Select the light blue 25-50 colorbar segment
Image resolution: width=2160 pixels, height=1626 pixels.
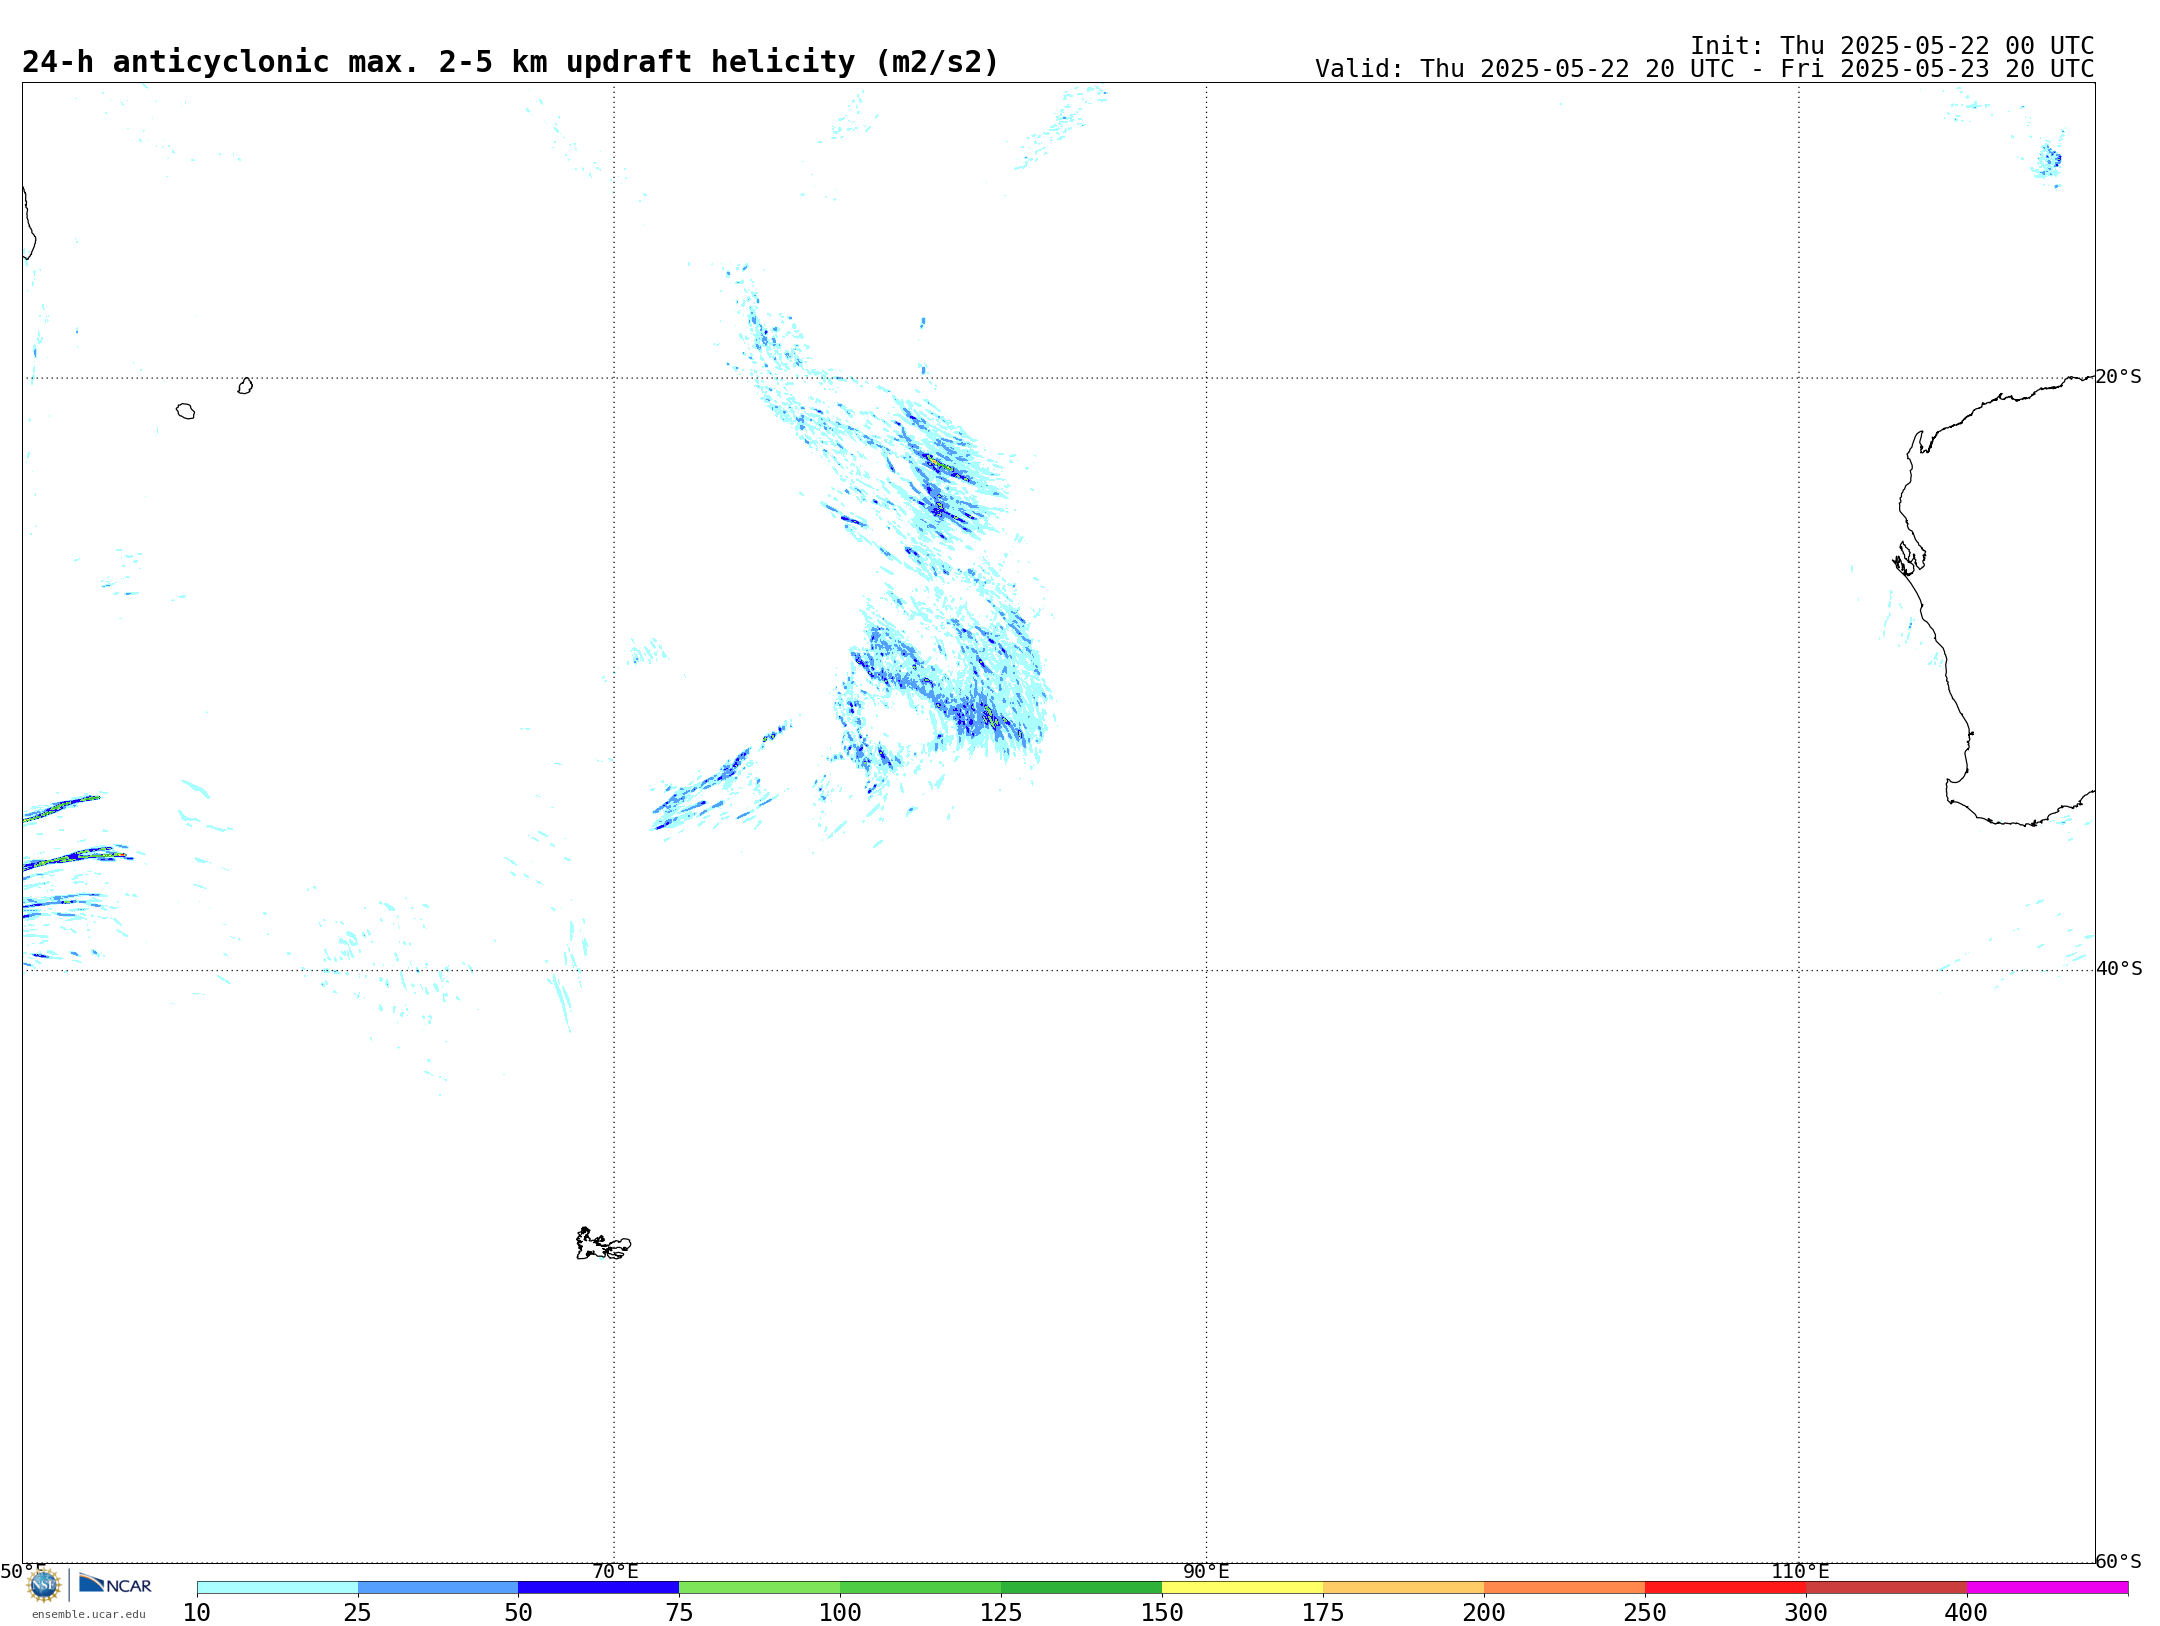coord(438,1588)
